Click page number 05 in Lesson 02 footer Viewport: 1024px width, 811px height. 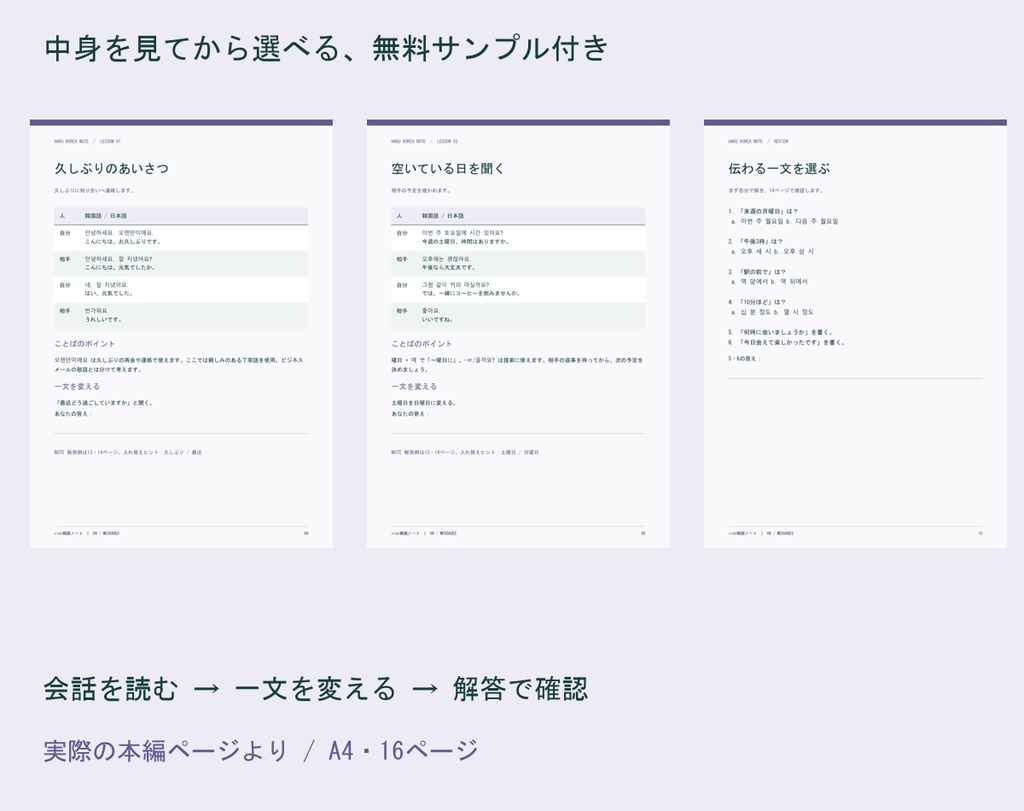643,533
